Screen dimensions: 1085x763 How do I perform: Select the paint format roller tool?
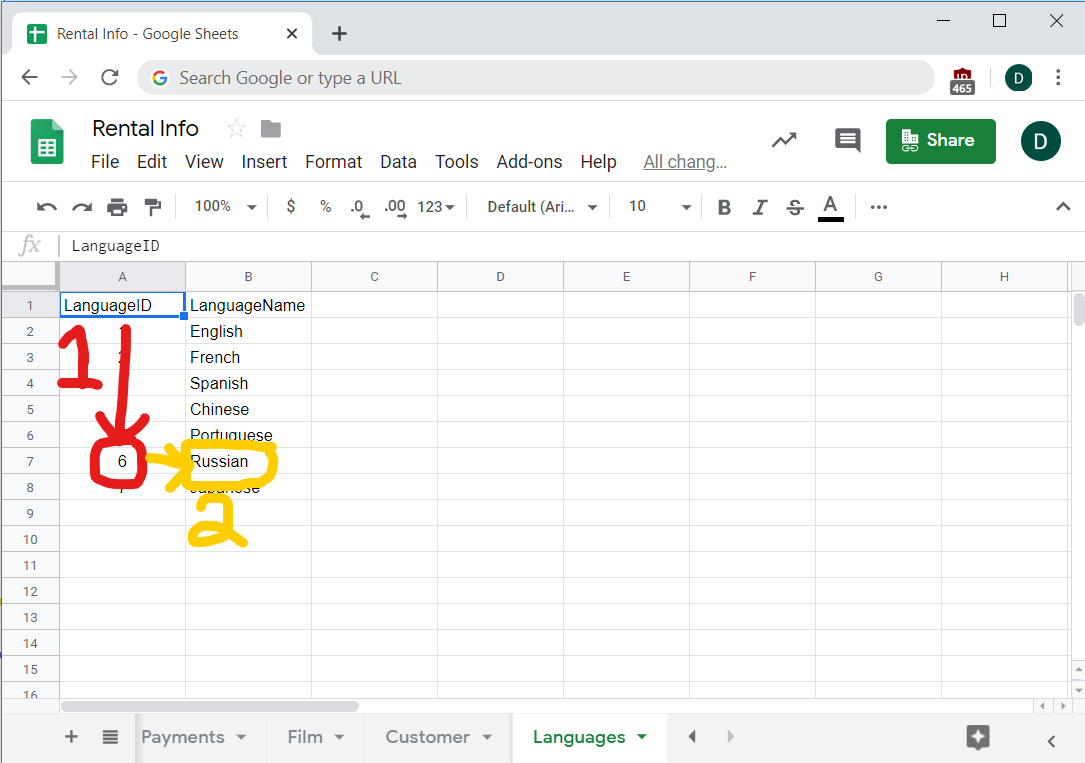coord(153,207)
